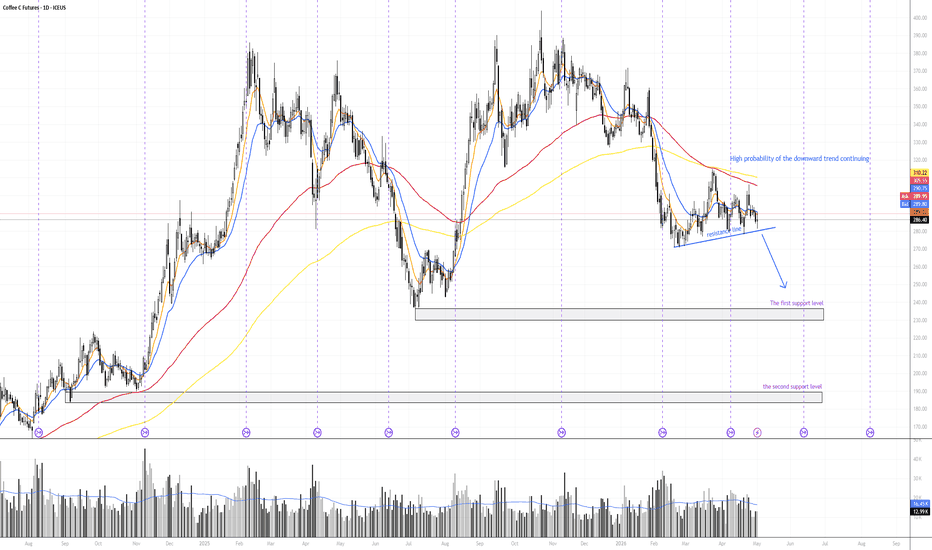
Task: Select the marker icon near Nov 2024
Action: tap(144, 432)
